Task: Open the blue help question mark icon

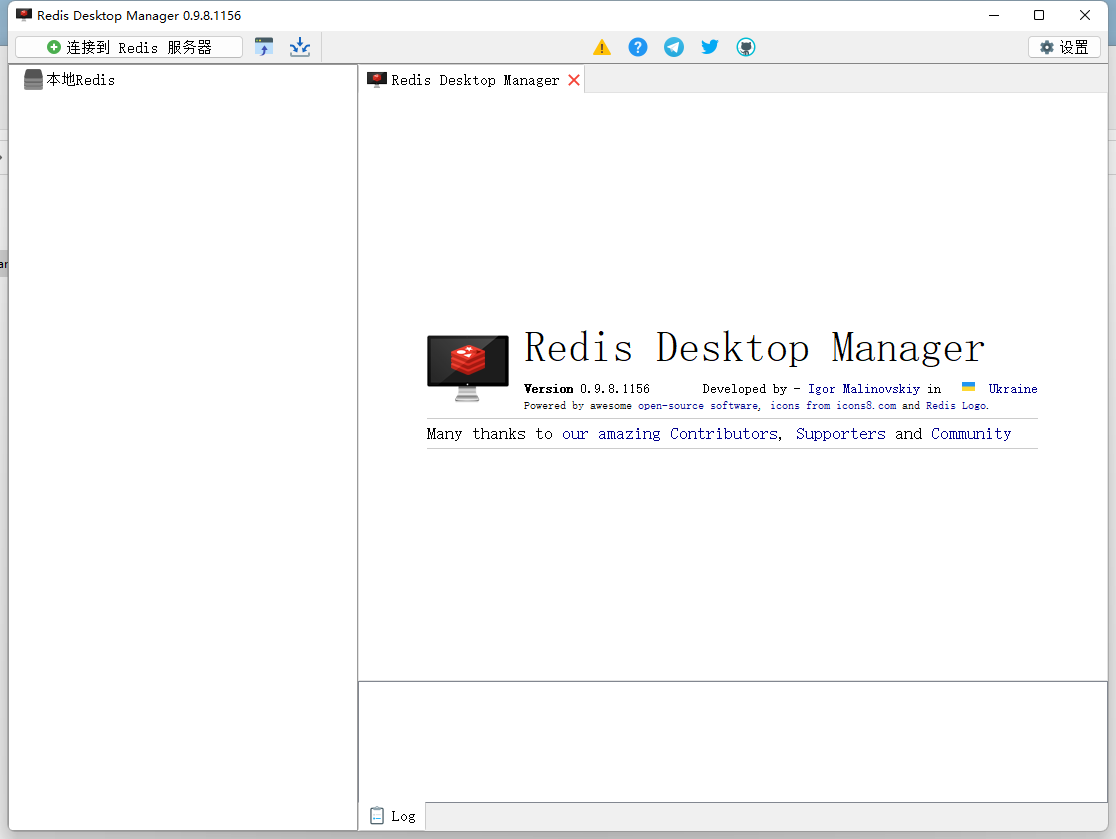Action: pos(638,47)
